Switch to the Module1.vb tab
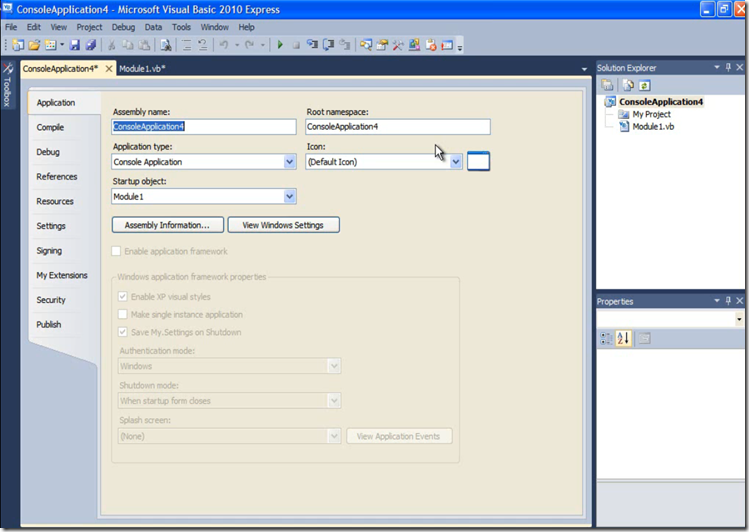The height and width of the screenshot is (532, 749). coord(142,69)
